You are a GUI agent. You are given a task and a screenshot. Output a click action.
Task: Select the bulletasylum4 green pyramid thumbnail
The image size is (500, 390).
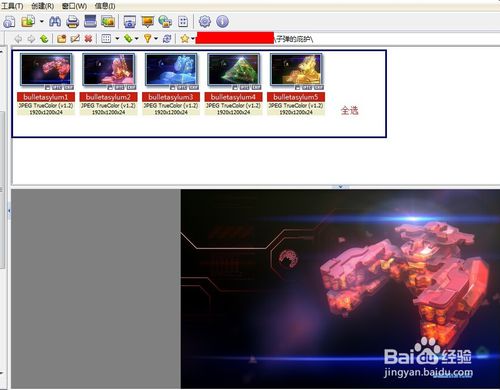233,70
